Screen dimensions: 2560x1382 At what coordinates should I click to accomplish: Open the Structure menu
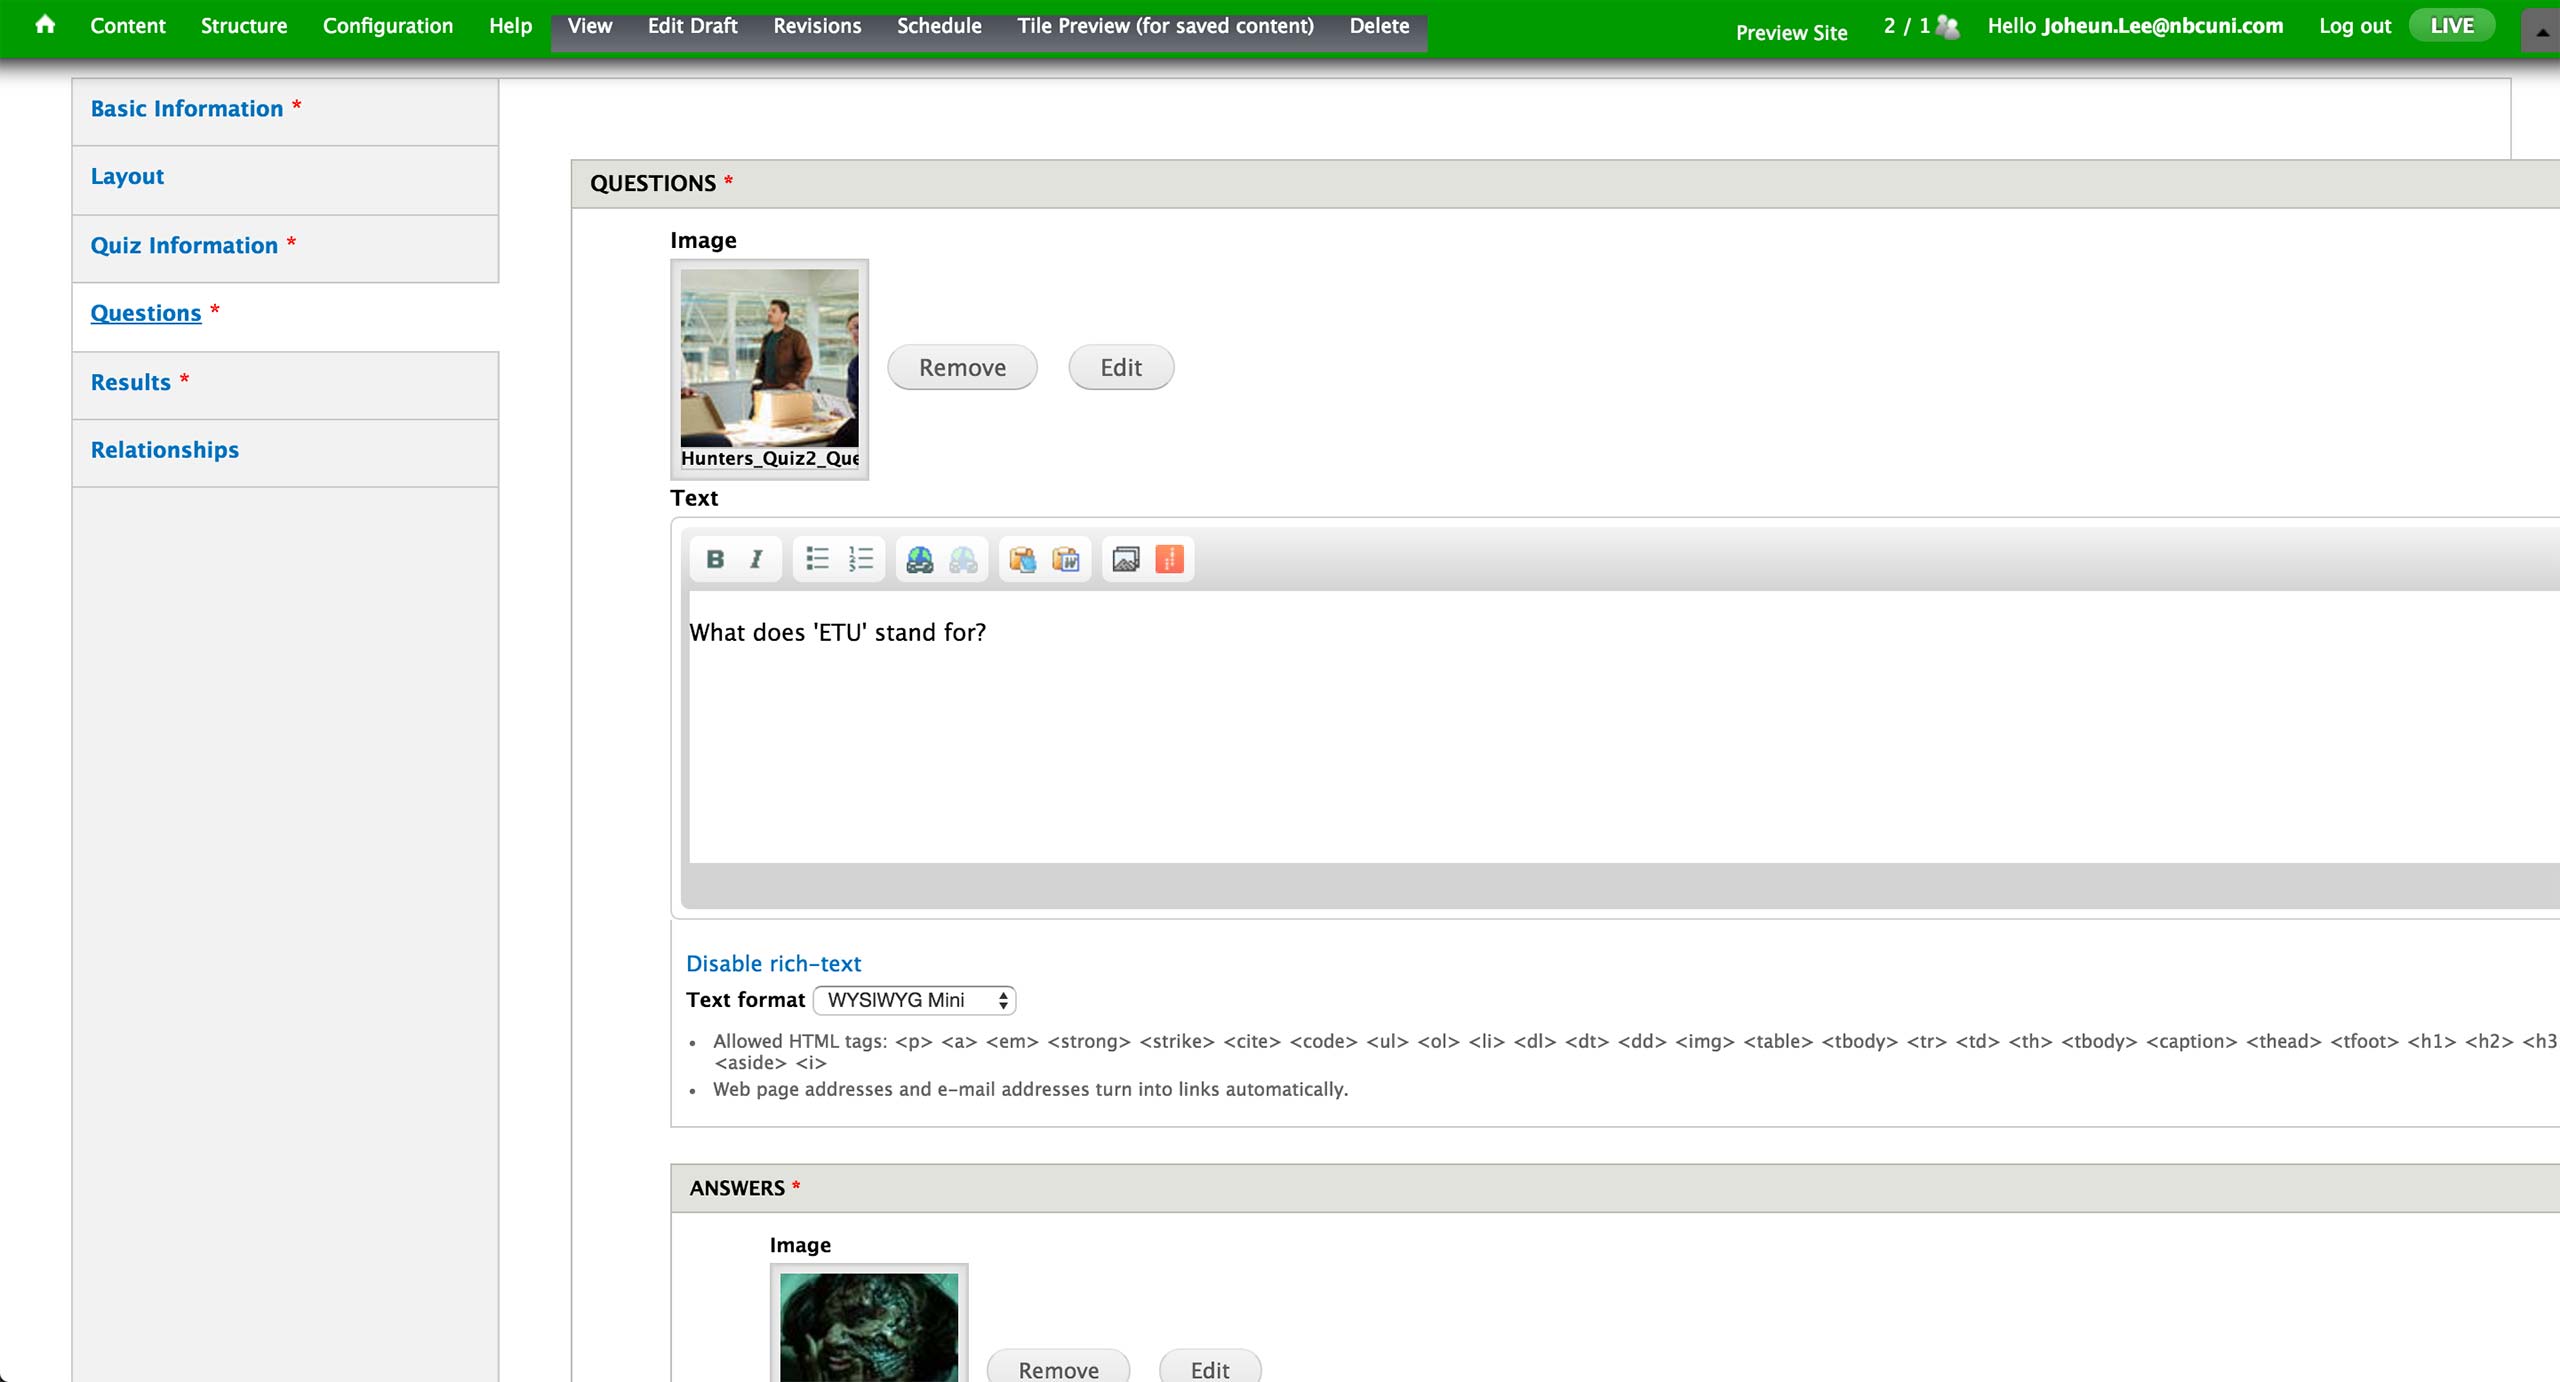[x=243, y=26]
